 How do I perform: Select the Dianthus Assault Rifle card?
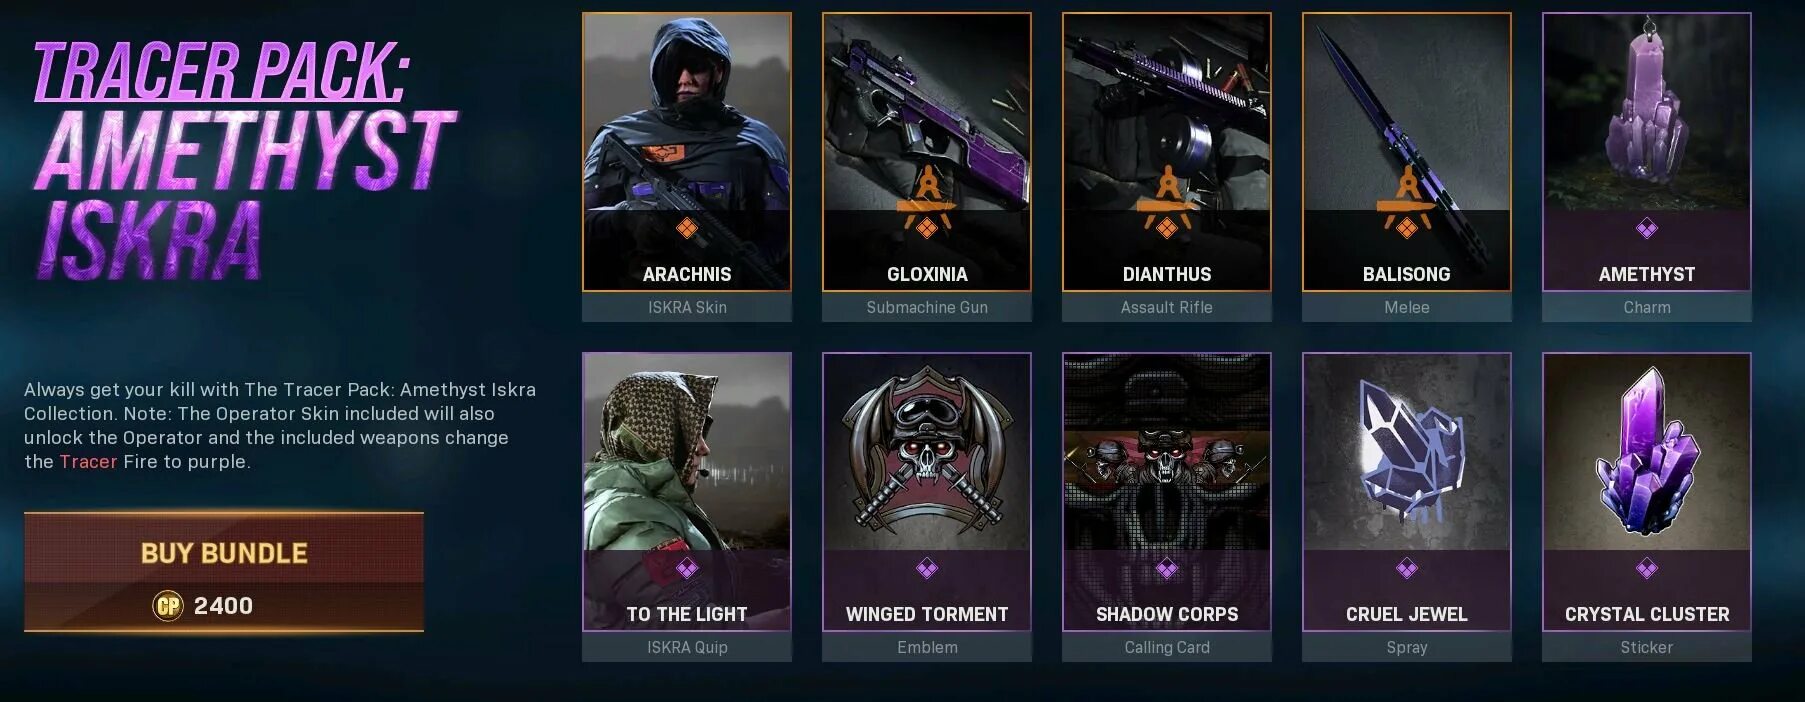1167,167
